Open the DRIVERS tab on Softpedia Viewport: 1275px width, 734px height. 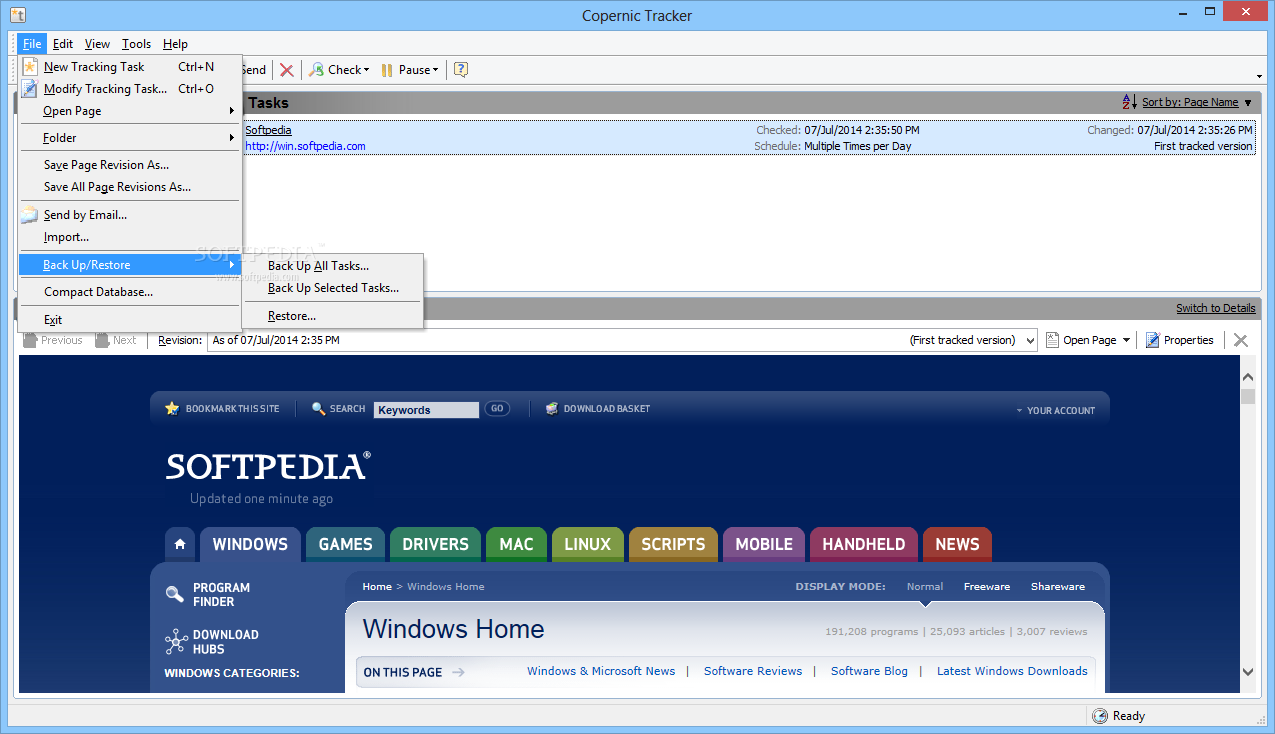435,544
